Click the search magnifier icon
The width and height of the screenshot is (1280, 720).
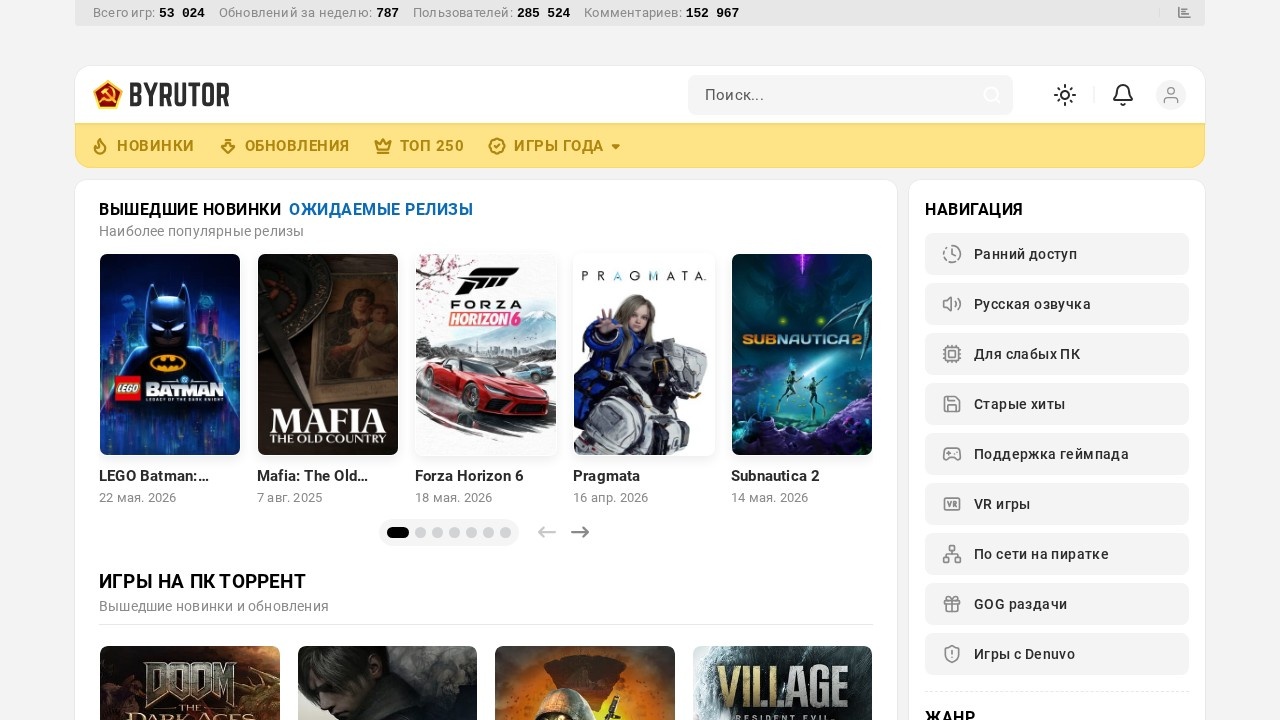pyautogui.click(x=992, y=95)
